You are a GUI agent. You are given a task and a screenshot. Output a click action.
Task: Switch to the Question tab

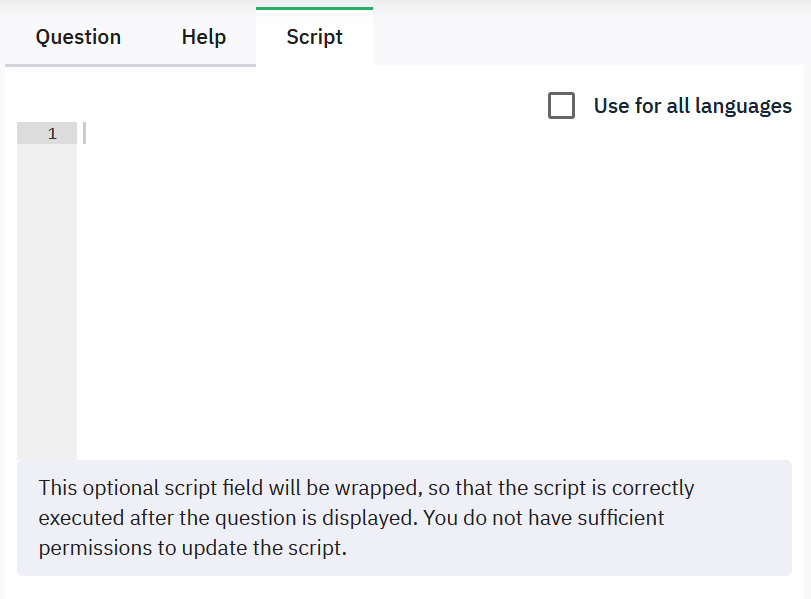click(78, 37)
